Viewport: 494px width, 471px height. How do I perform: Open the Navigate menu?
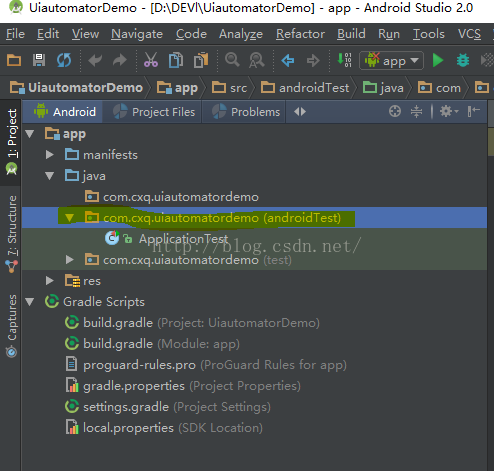(137, 34)
